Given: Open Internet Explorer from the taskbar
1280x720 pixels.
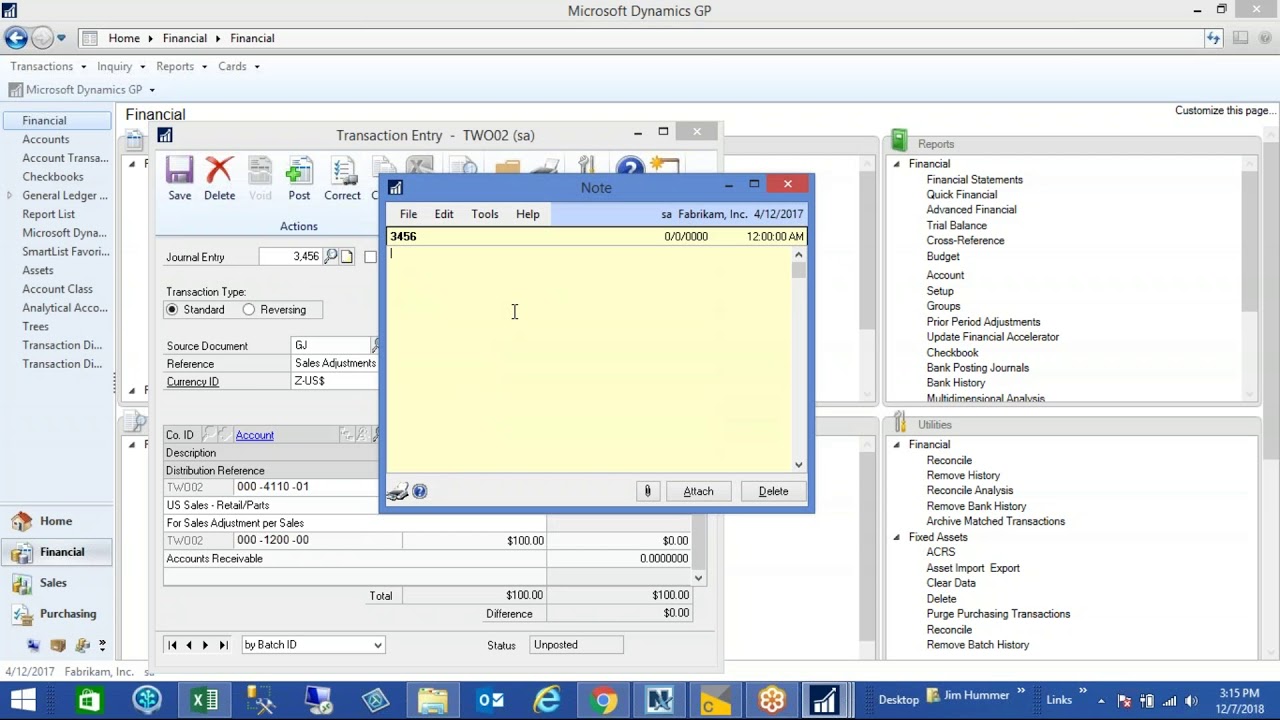Looking at the screenshot, I should tap(547, 700).
